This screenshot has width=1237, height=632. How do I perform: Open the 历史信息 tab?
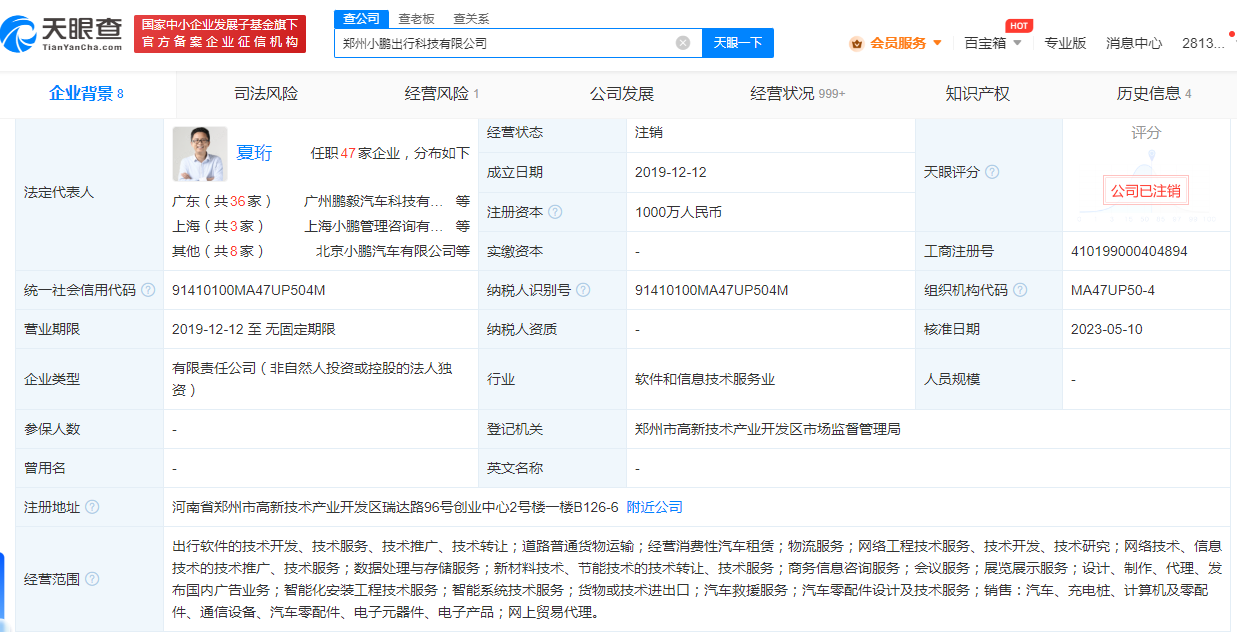(x=1154, y=94)
